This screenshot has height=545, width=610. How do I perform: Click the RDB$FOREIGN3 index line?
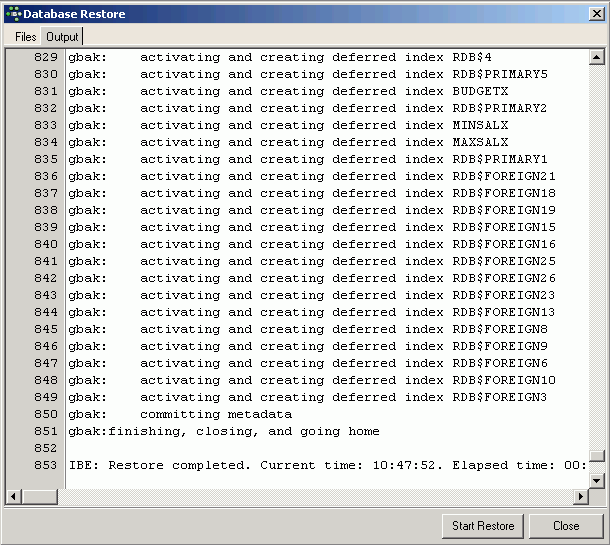(308, 397)
